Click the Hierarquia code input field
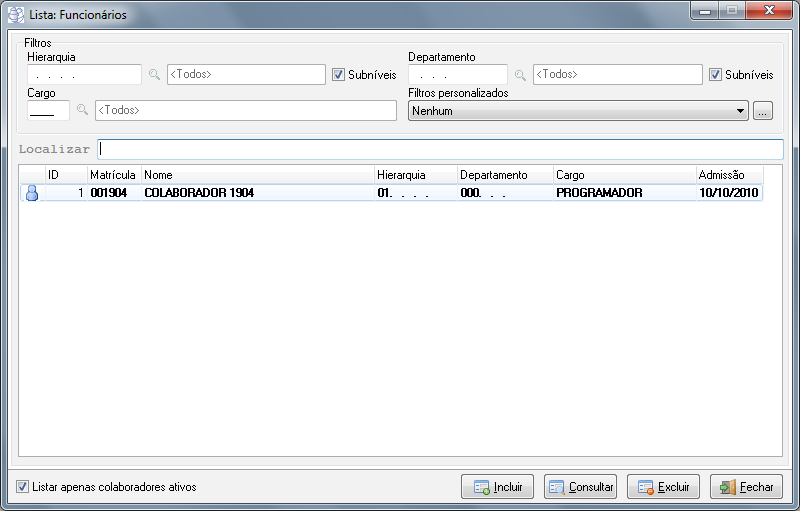This screenshot has width=800, height=511. [84, 74]
